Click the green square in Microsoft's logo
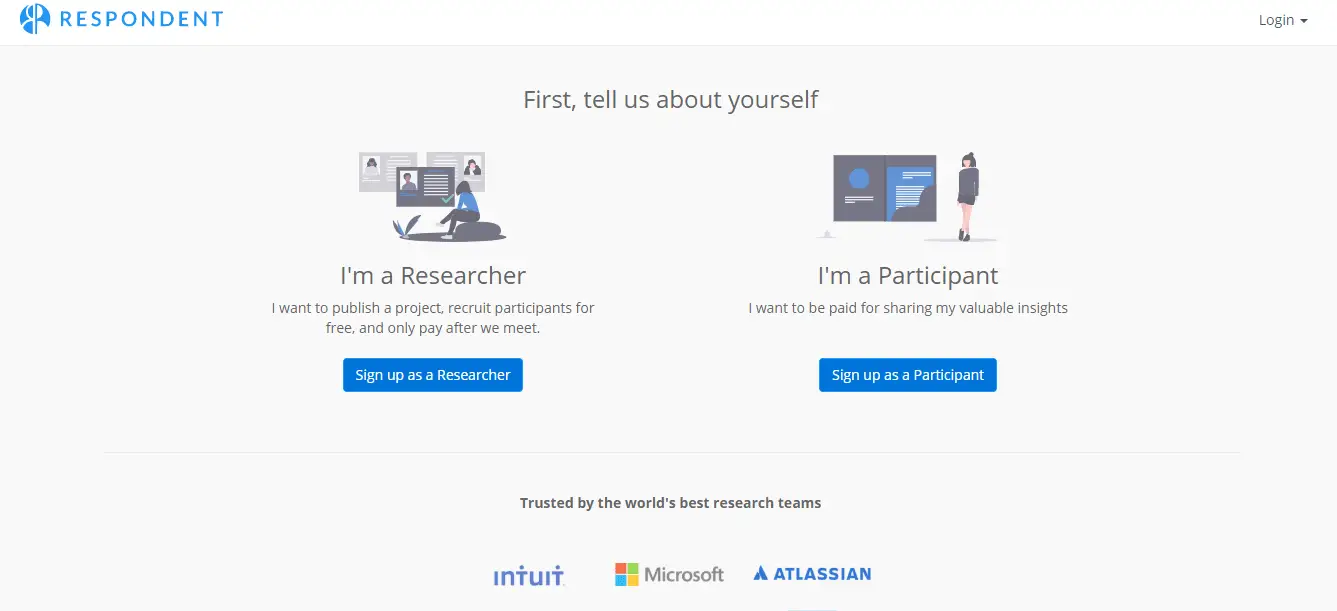This screenshot has height=611, width=1337. [634, 568]
